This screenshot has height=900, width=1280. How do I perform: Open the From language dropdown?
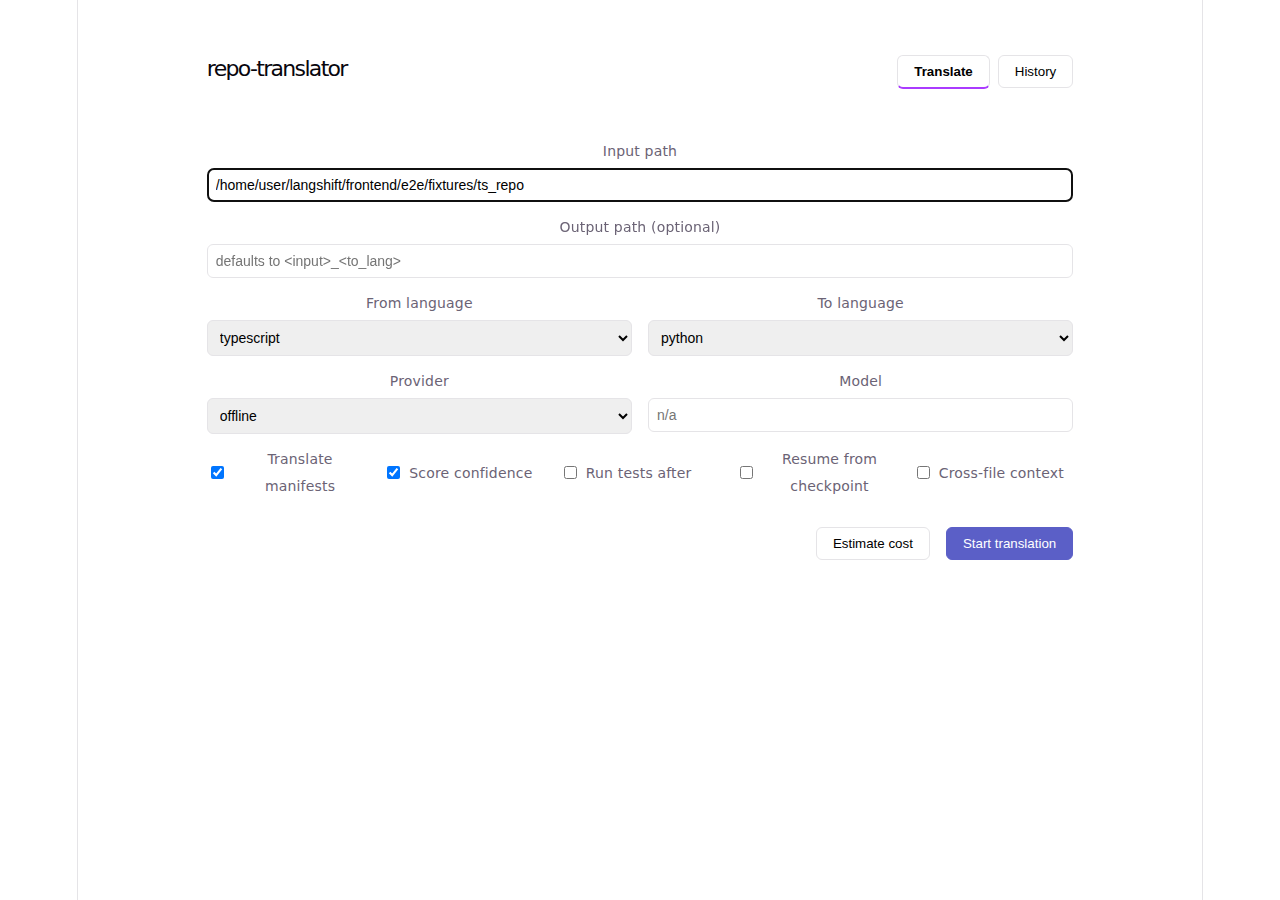419,338
